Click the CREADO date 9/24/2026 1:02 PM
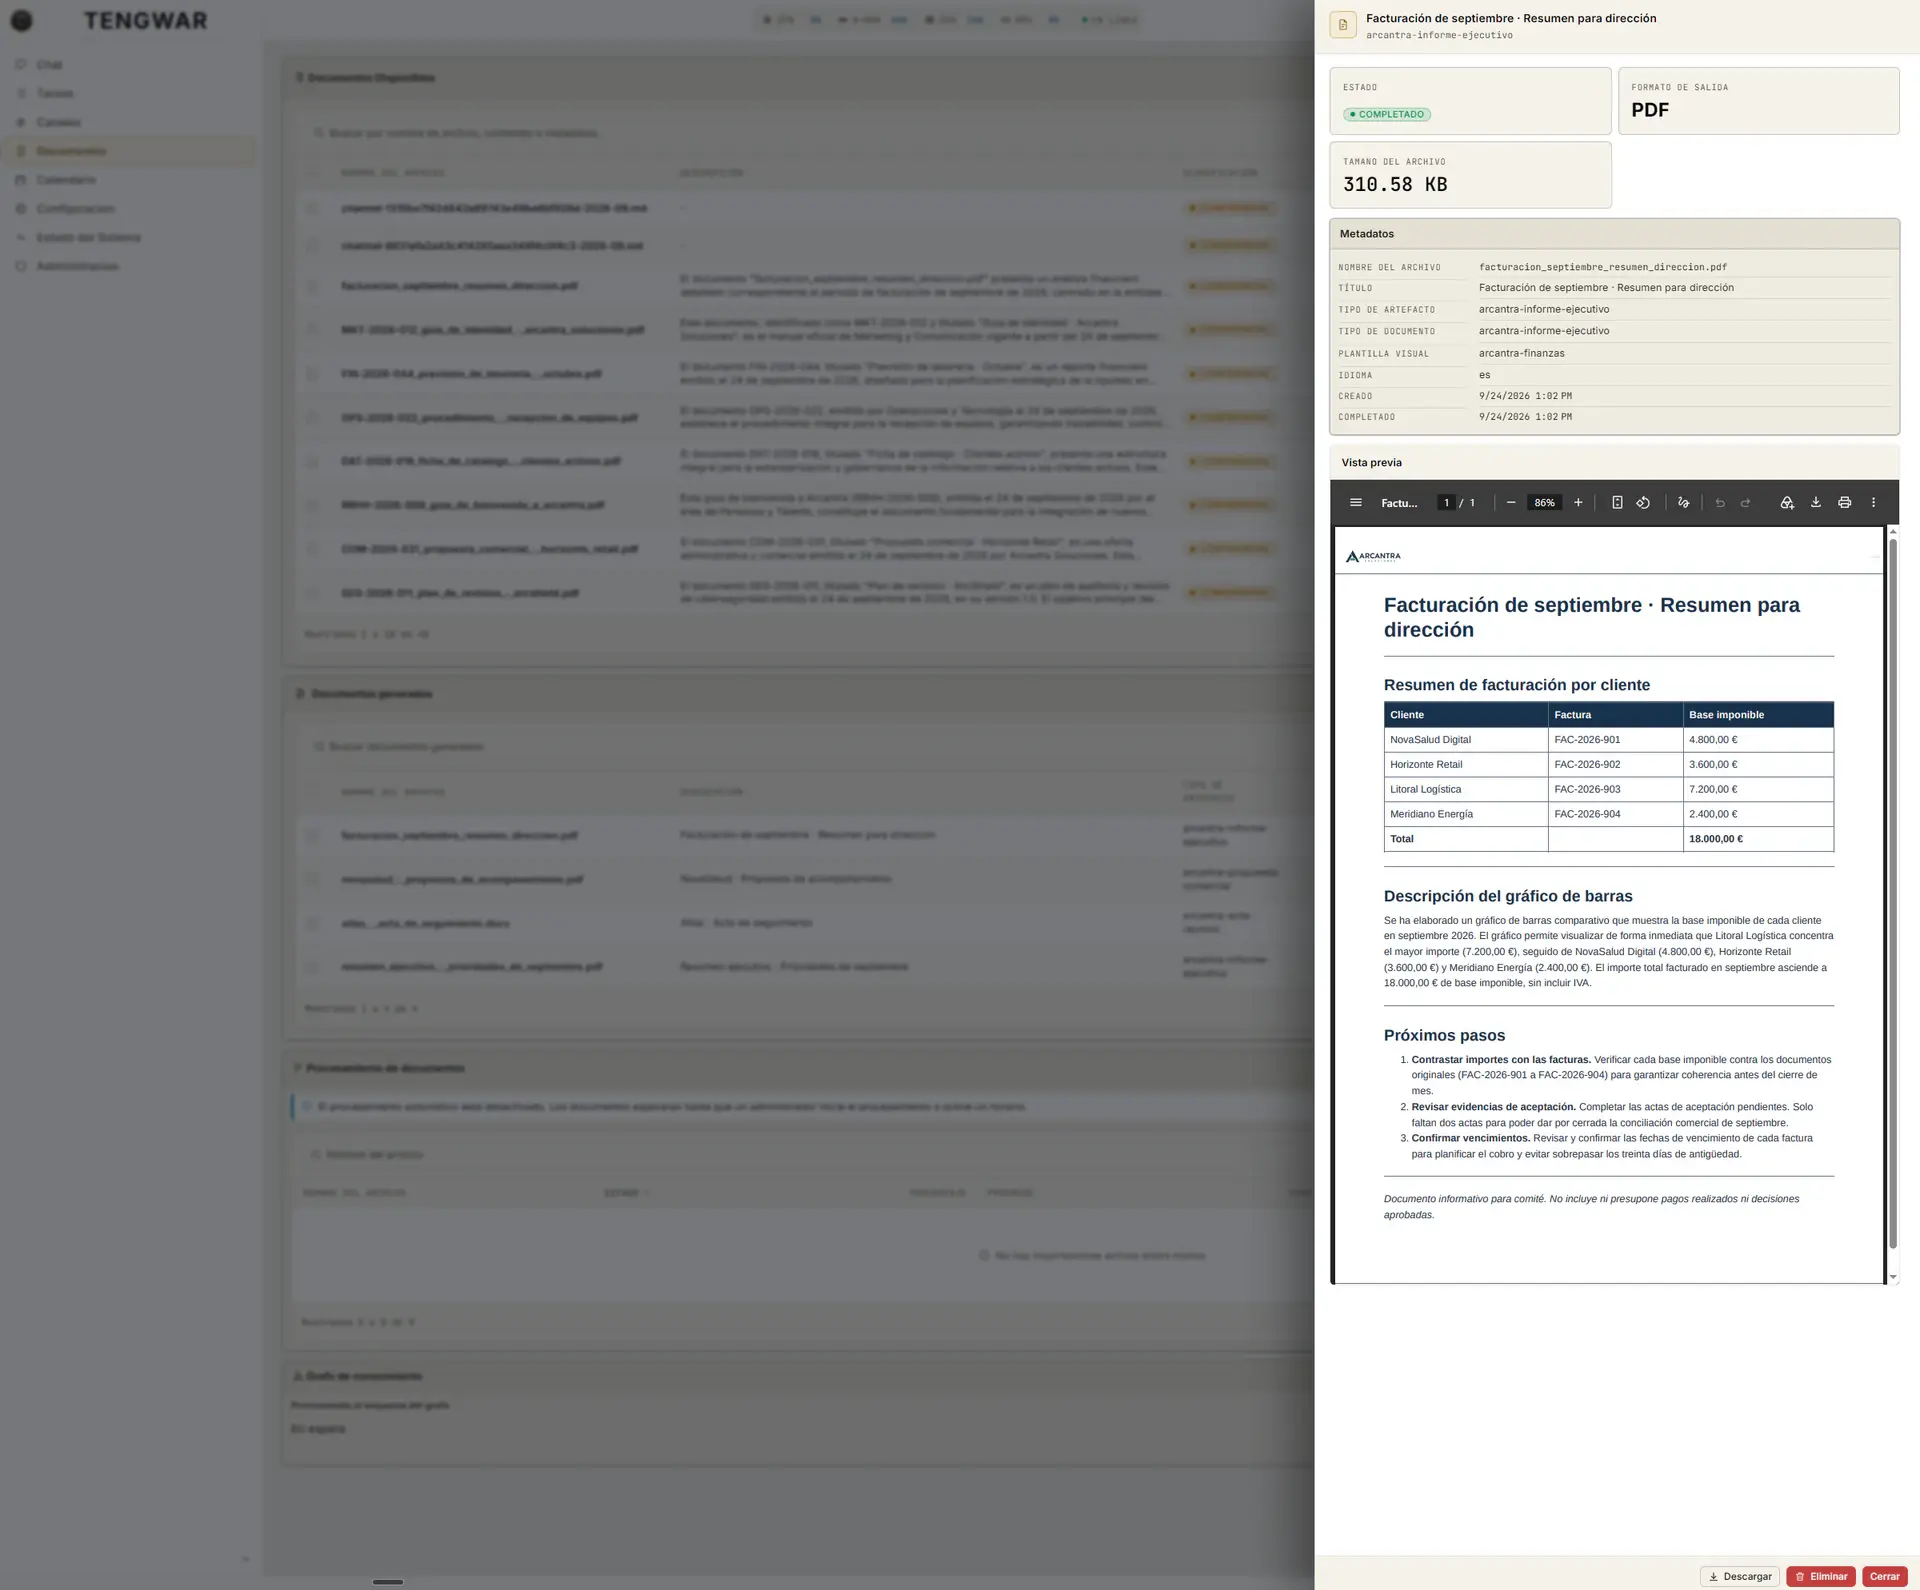 [1525, 396]
